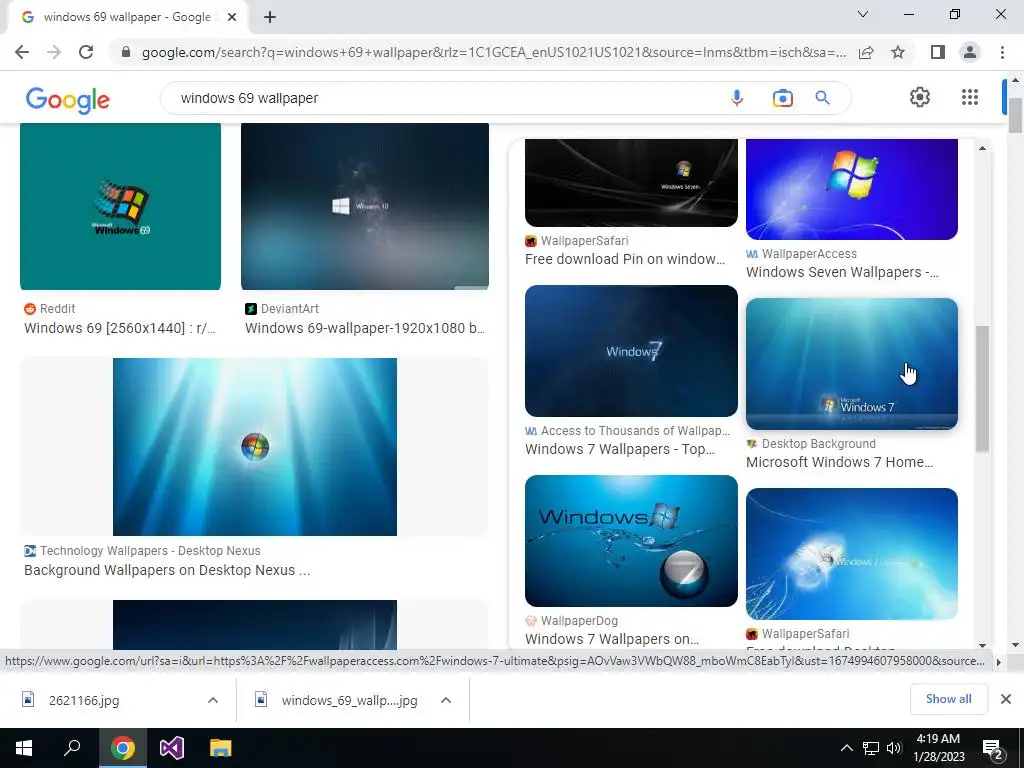
Task: Expand options for 2621166.jpg download
Action: click(x=212, y=700)
